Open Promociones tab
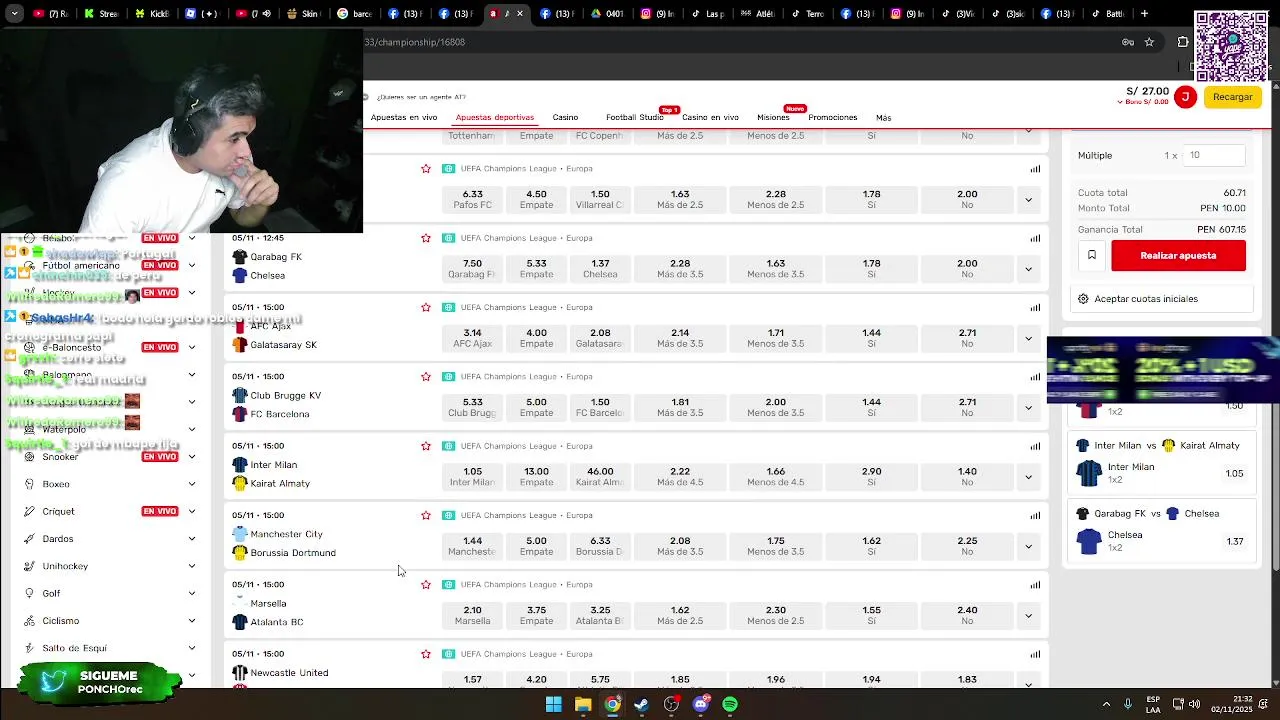 point(833,117)
